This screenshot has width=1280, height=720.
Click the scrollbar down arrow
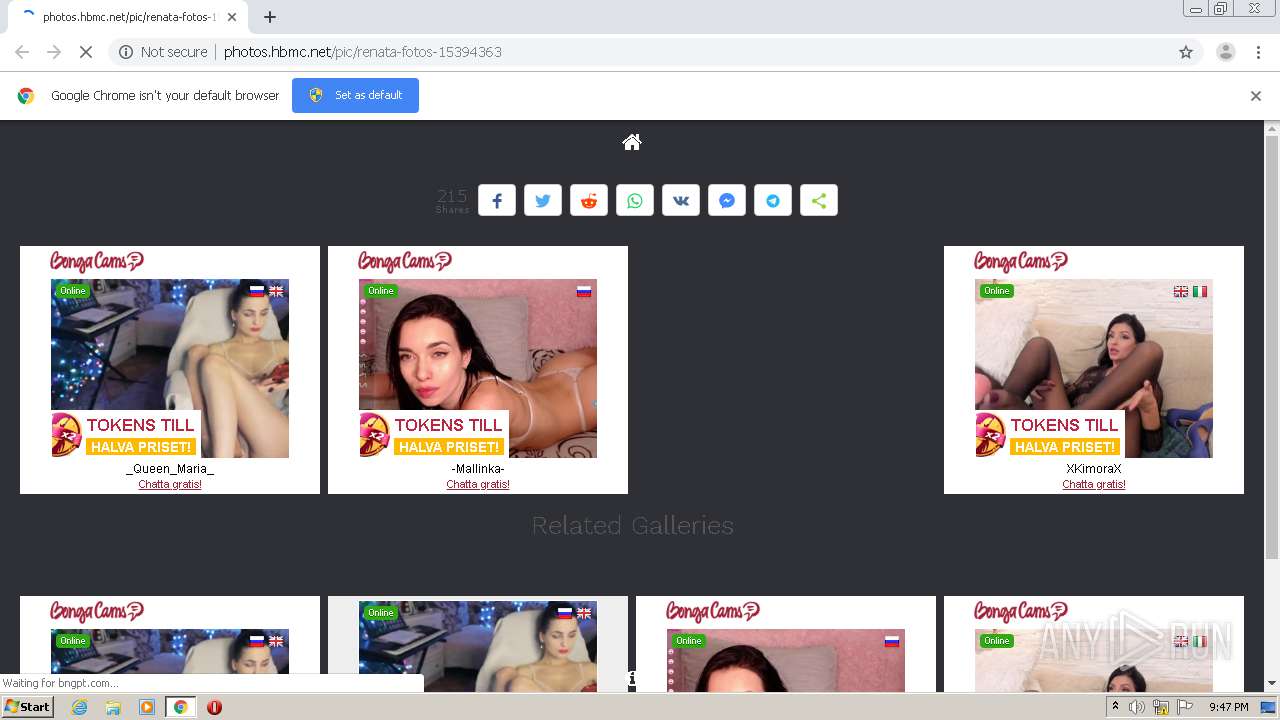pos(1272,684)
